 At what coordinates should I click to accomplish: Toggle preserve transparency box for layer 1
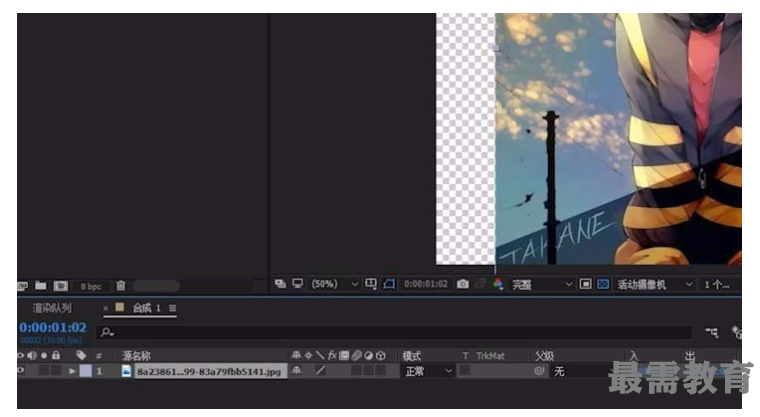click(465, 370)
